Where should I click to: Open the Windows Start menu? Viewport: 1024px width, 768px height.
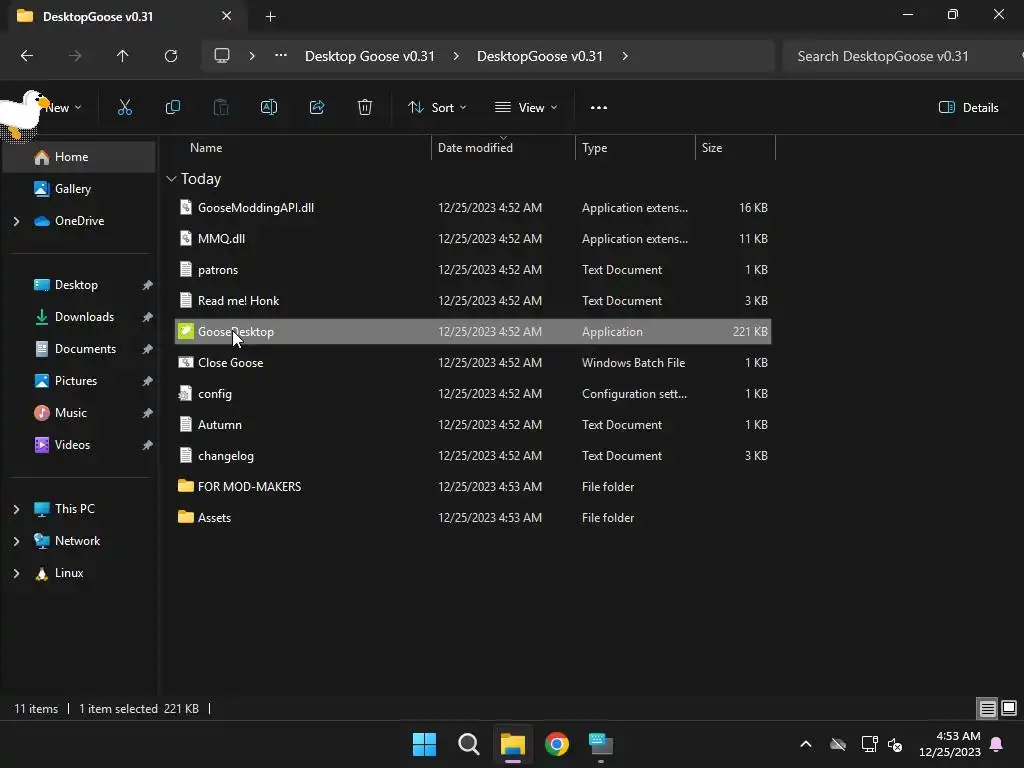[x=424, y=744]
